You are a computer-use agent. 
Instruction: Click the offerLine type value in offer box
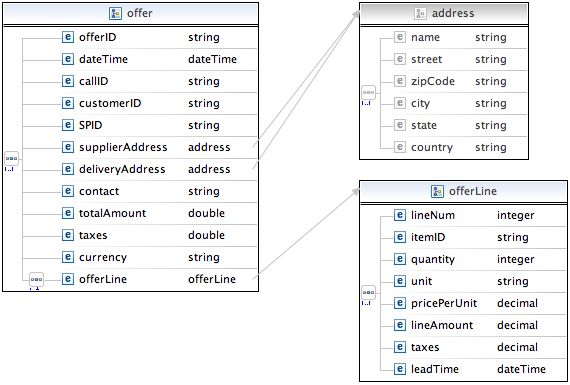click(212, 279)
